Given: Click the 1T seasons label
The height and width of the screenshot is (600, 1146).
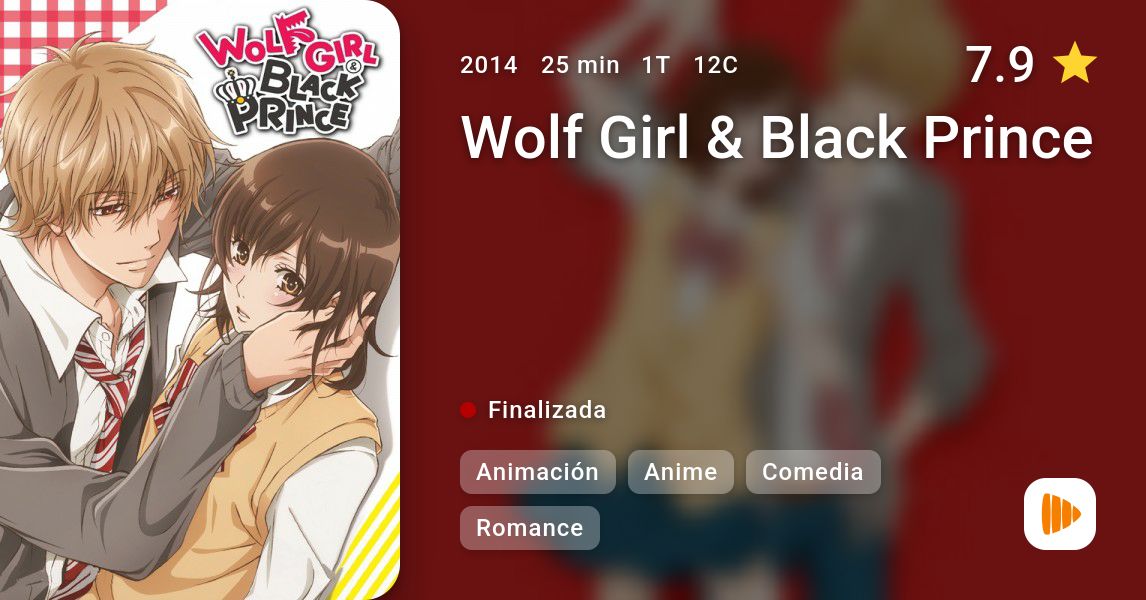Looking at the screenshot, I should (x=656, y=65).
